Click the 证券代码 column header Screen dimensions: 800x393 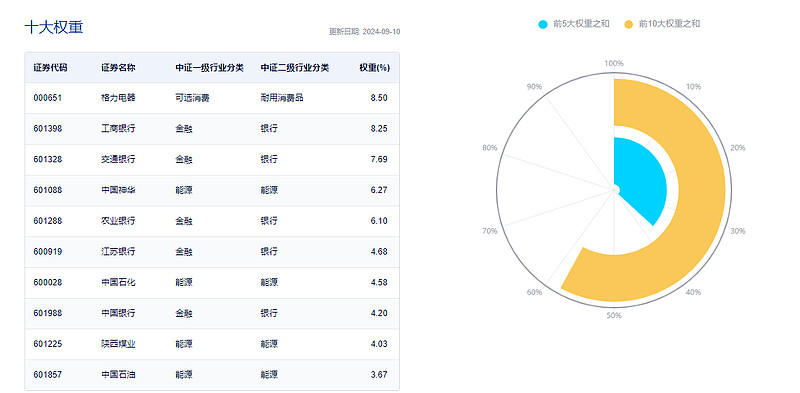coord(50,67)
